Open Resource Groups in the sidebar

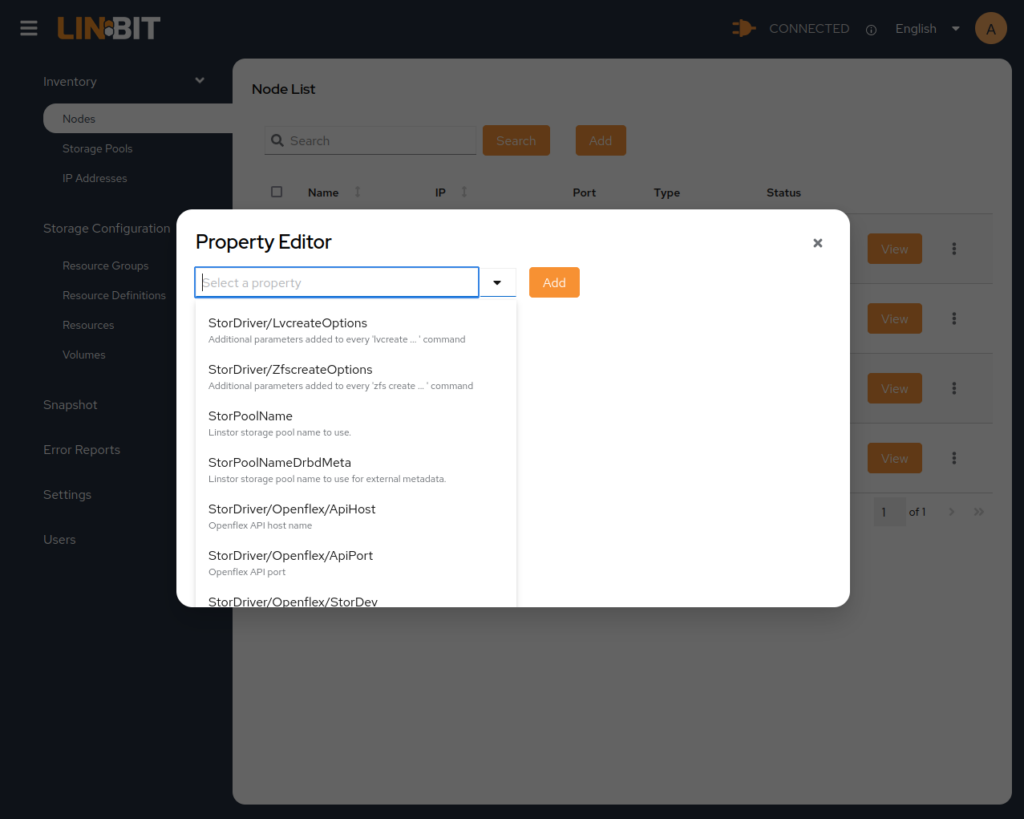105,266
